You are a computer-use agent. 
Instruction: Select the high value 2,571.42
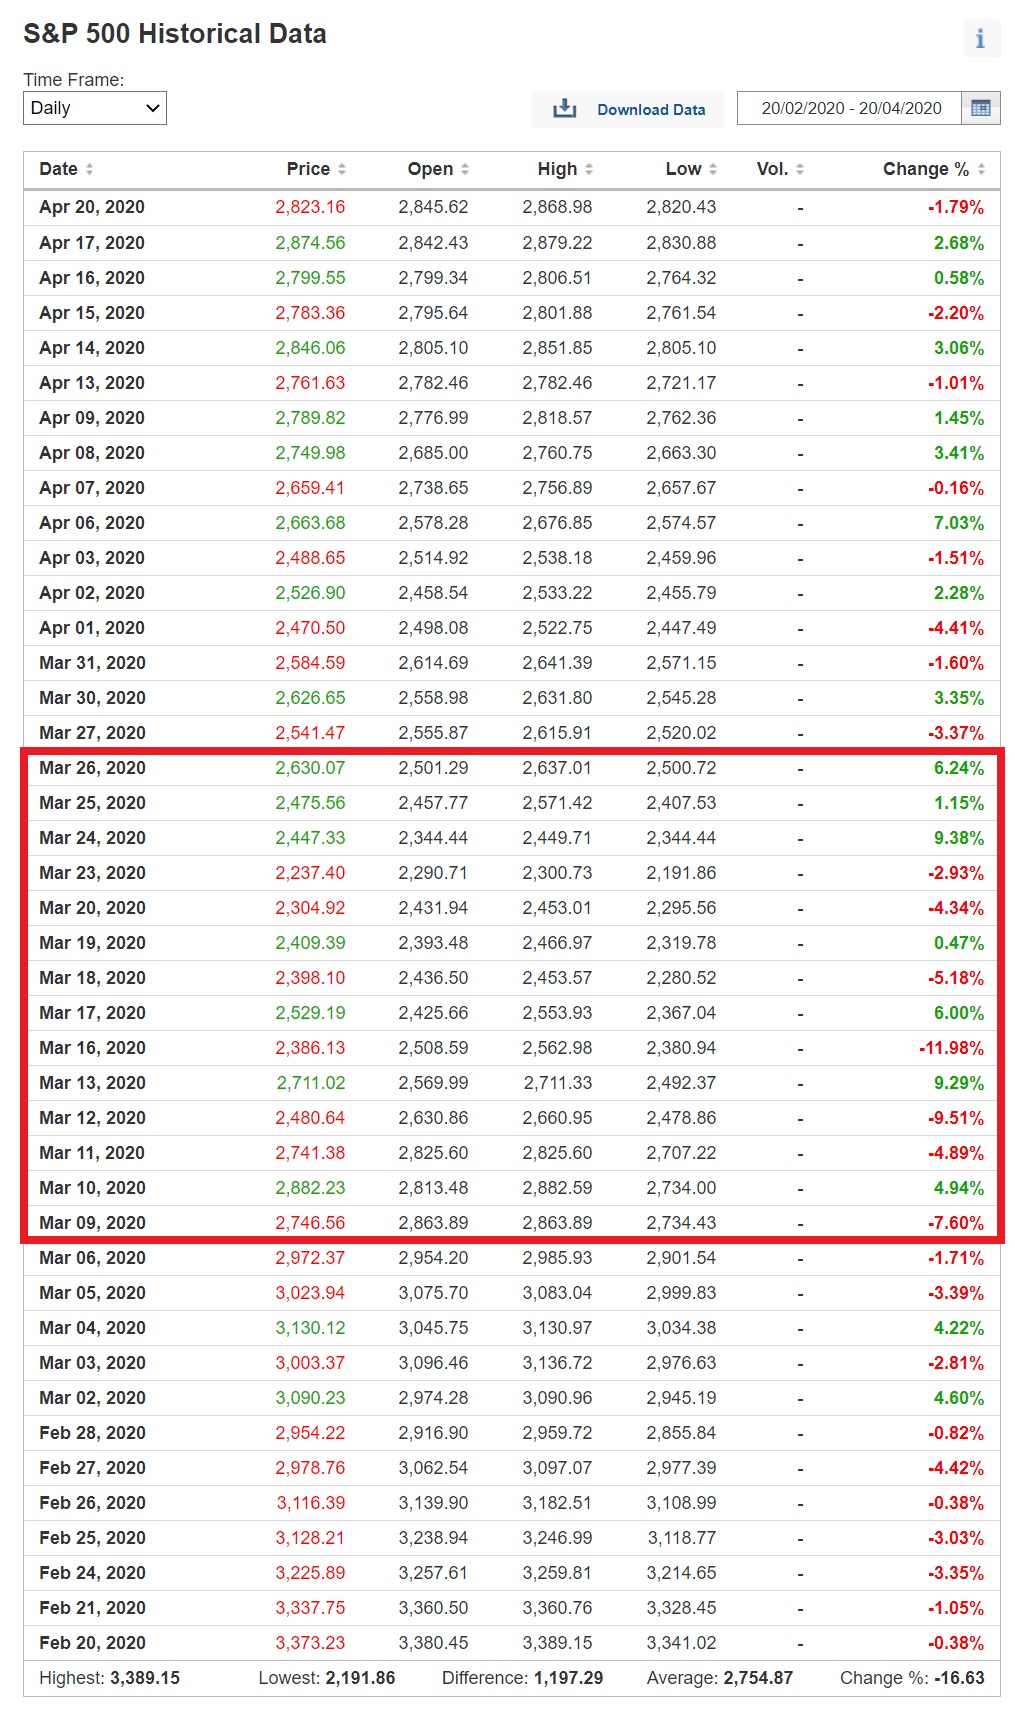click(557, 803)
